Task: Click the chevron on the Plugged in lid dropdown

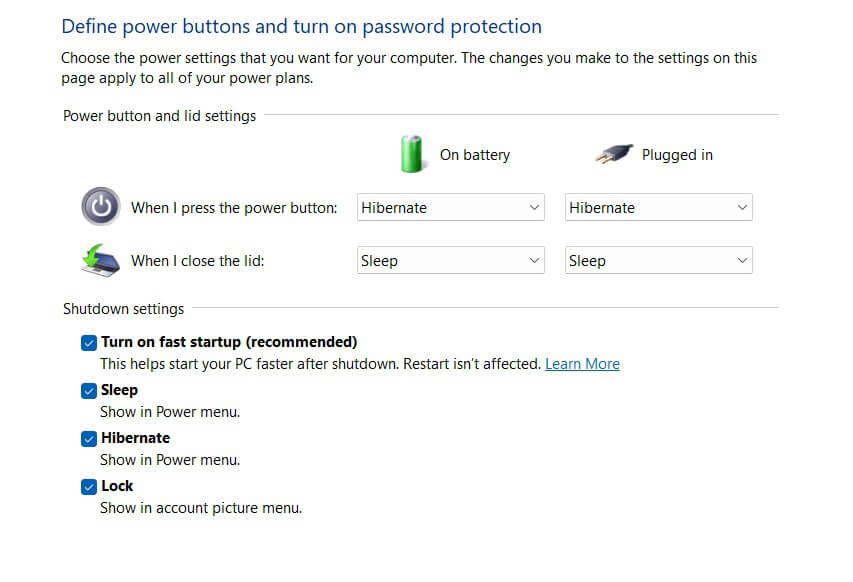Action: click(742, 260)
